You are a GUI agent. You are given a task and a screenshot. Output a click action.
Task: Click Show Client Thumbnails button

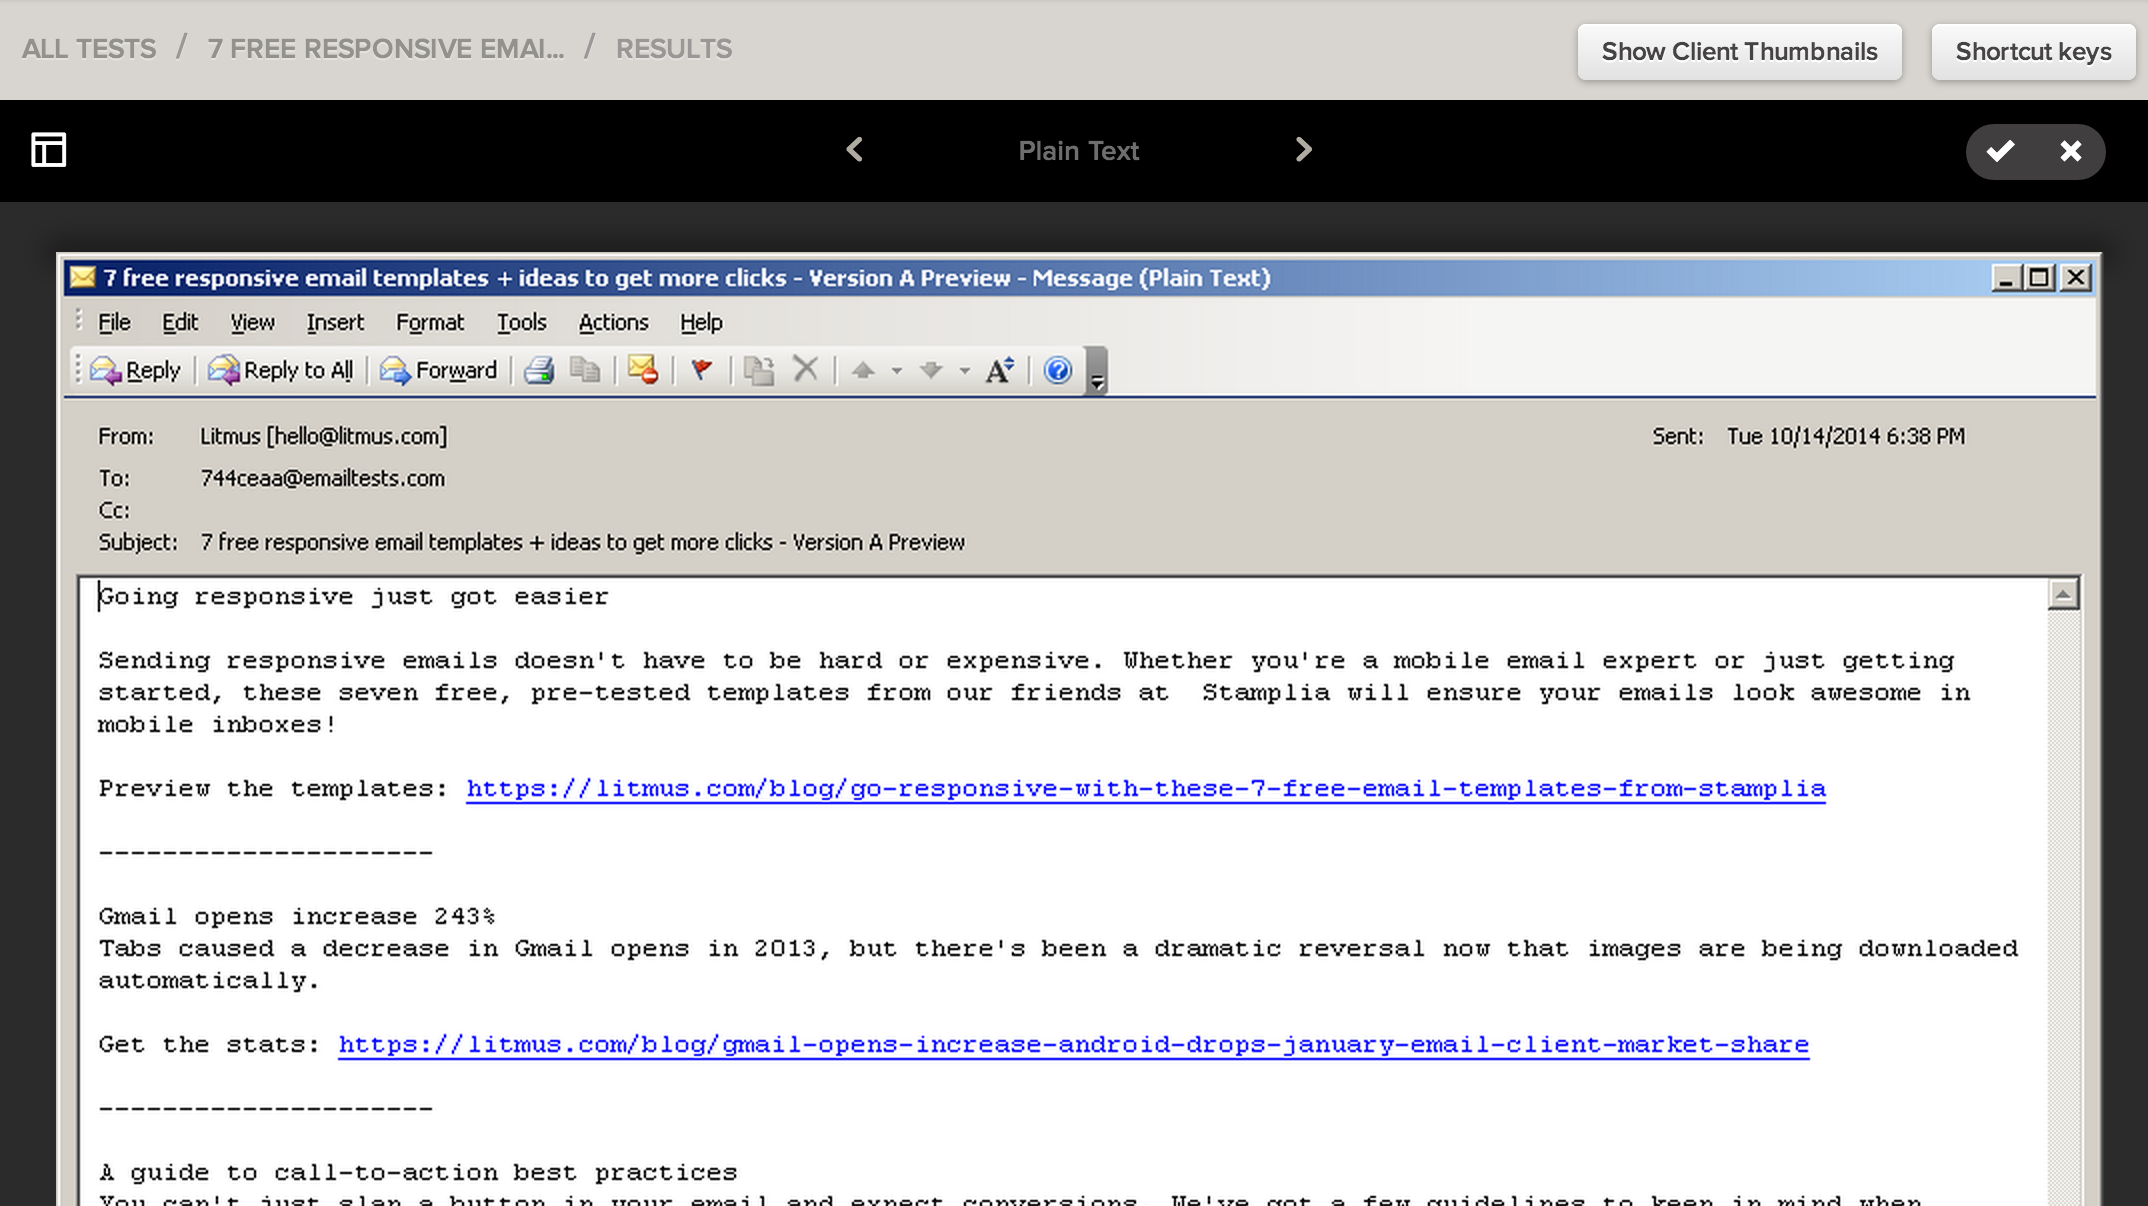(x=1739, y=52)
